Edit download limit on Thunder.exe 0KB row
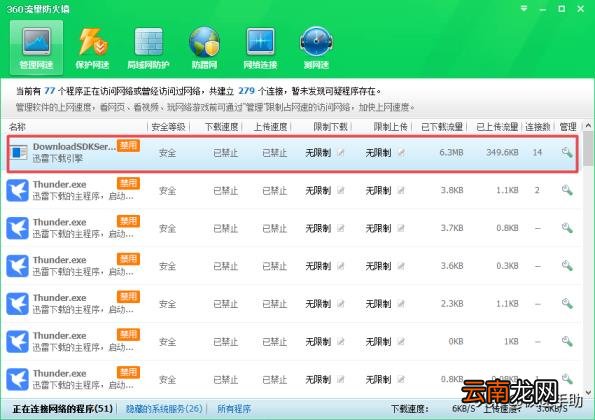 pyautogui.click(x=341, y=341)
